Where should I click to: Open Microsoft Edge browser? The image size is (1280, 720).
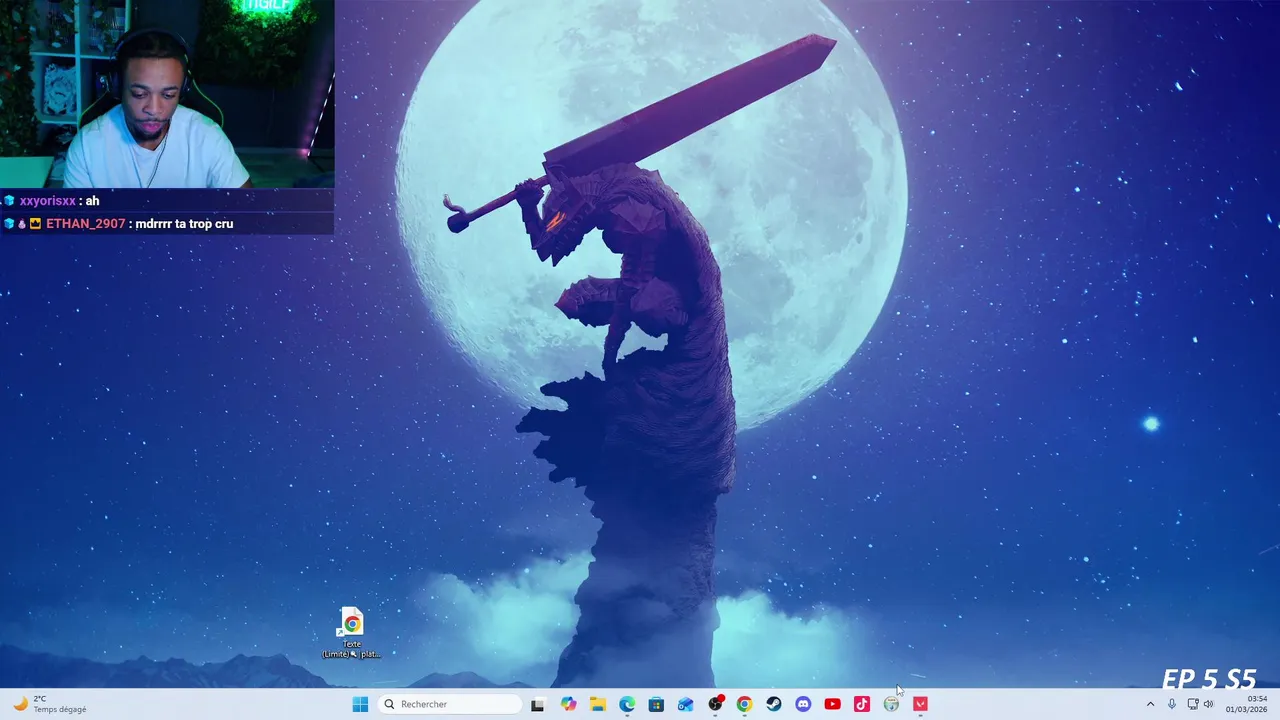point(627,704)
